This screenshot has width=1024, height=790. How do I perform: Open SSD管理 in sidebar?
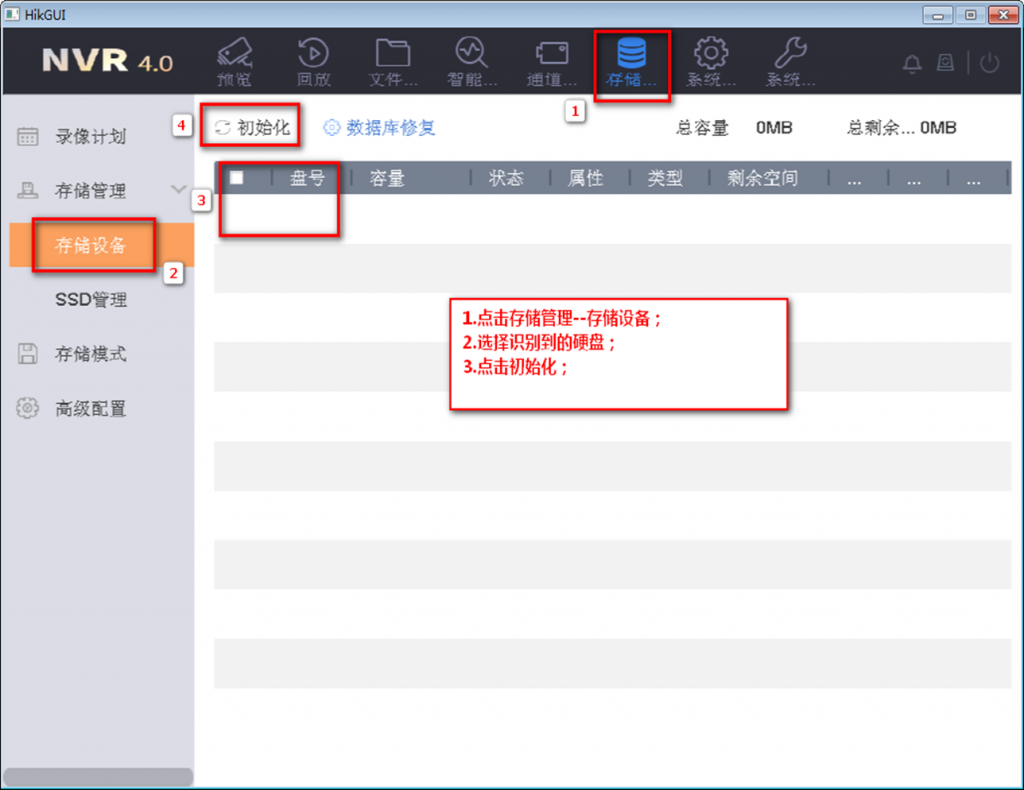click(91, 300)
